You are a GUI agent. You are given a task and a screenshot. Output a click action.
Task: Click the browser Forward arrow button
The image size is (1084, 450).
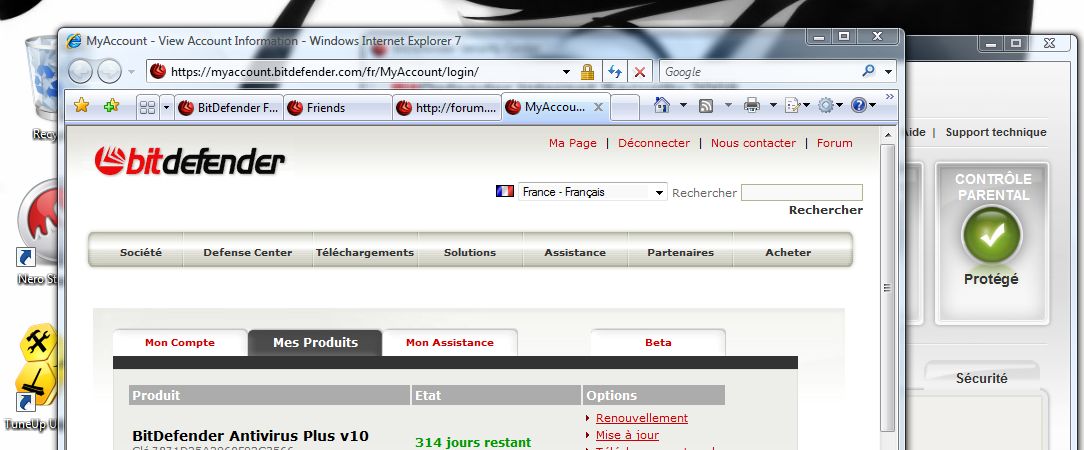click(x=109, y=71)
